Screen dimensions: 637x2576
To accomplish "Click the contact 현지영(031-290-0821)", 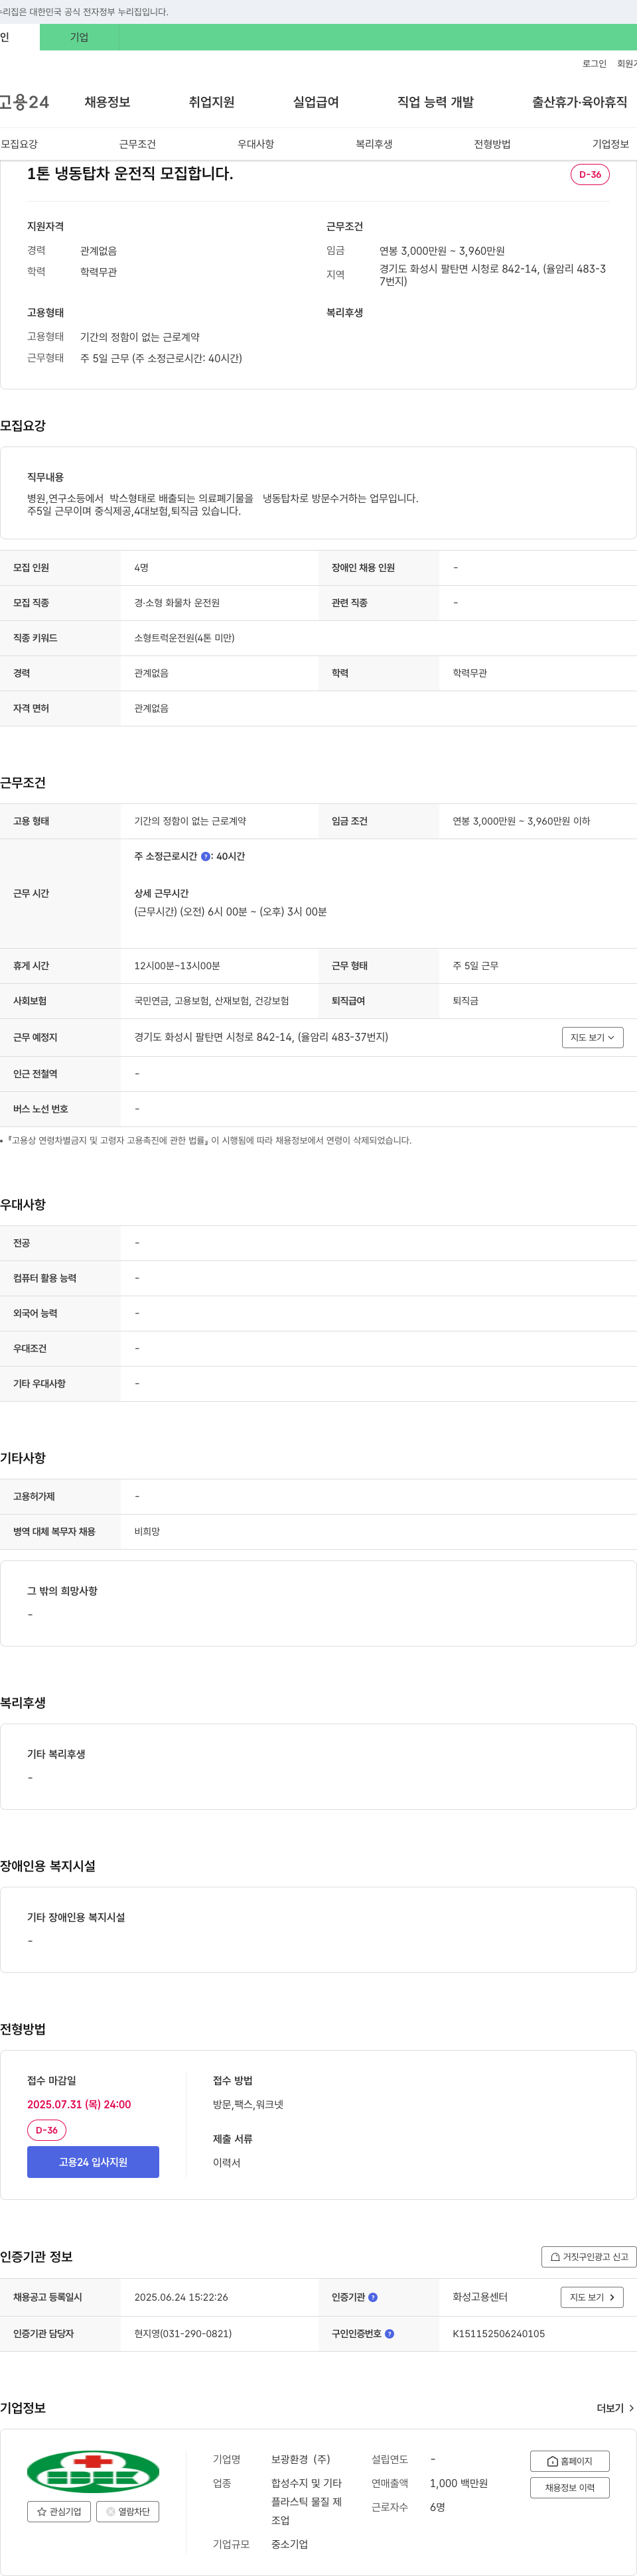I will [183, 2333].
